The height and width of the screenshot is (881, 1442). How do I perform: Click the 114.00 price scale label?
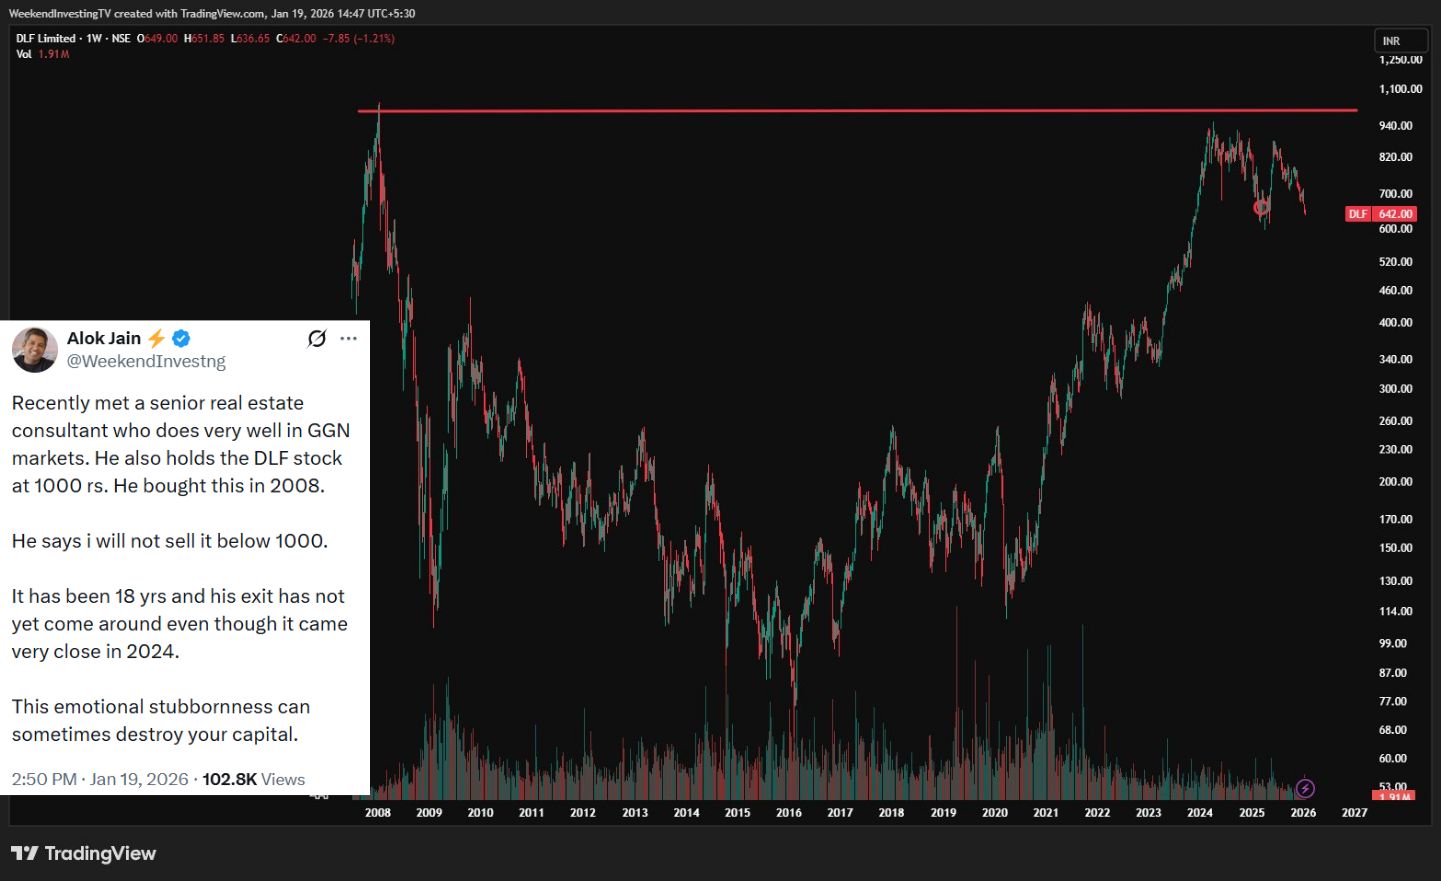[x=1396, y=612]
